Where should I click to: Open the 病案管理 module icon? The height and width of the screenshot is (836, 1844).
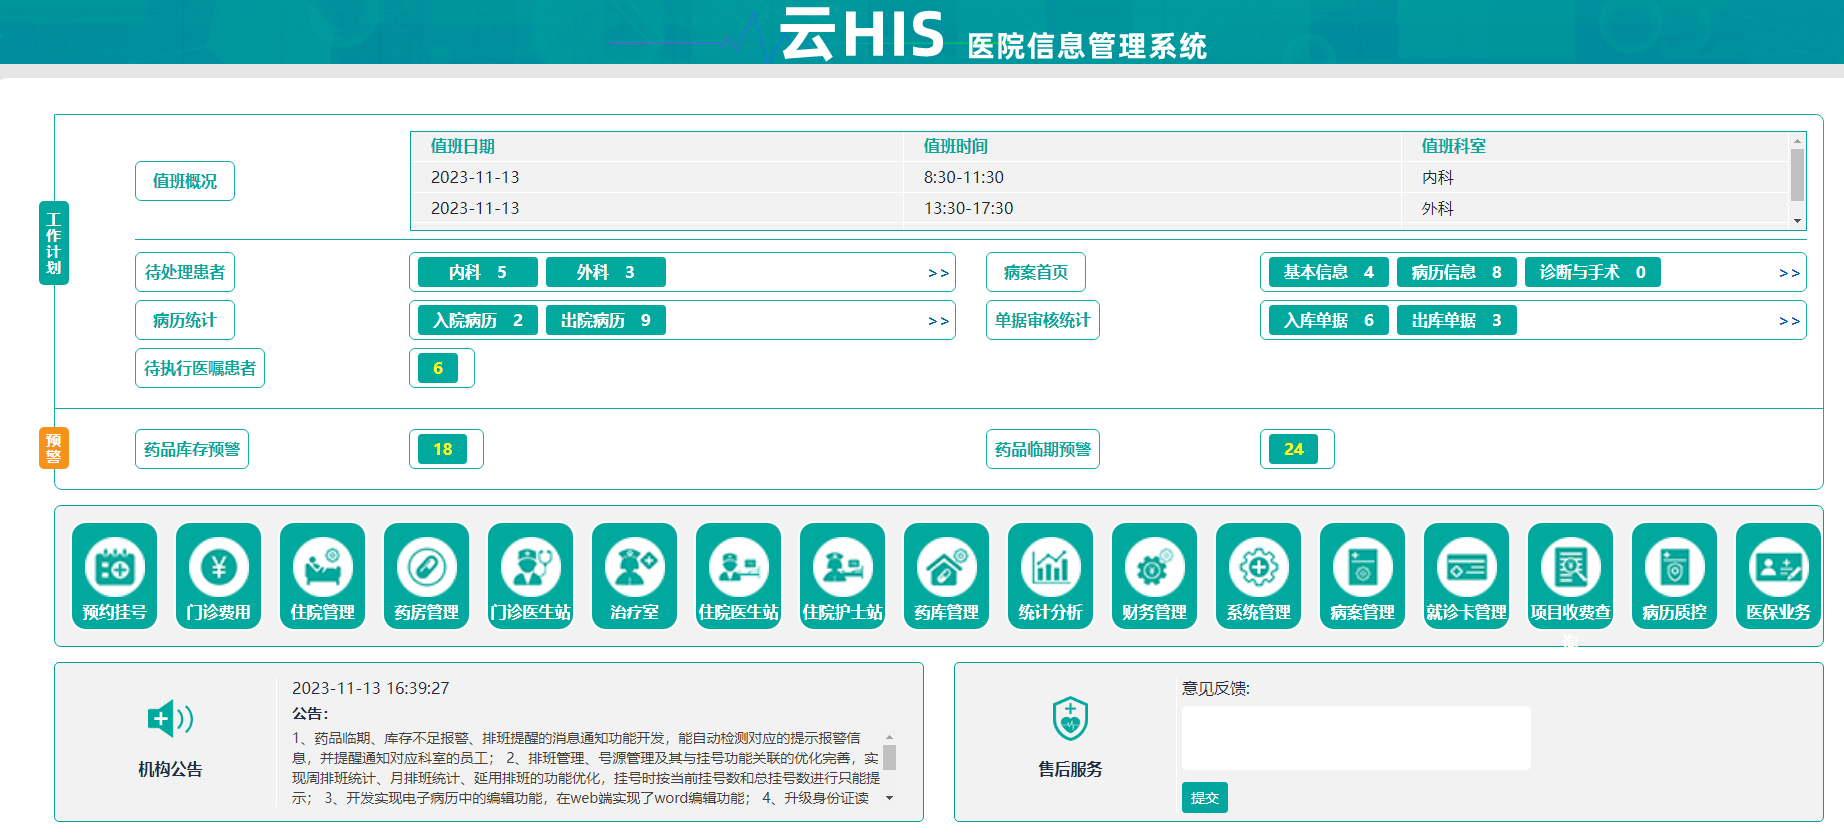click(1363, 576)
